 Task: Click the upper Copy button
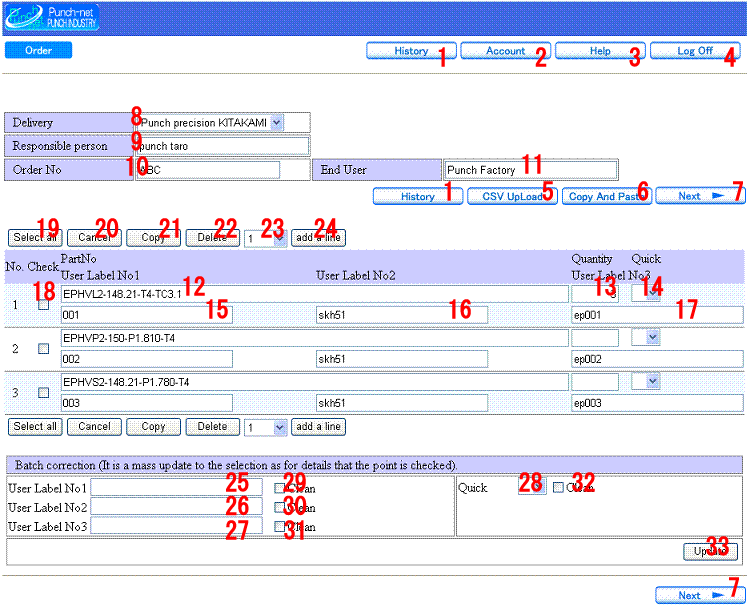[153, 237]
